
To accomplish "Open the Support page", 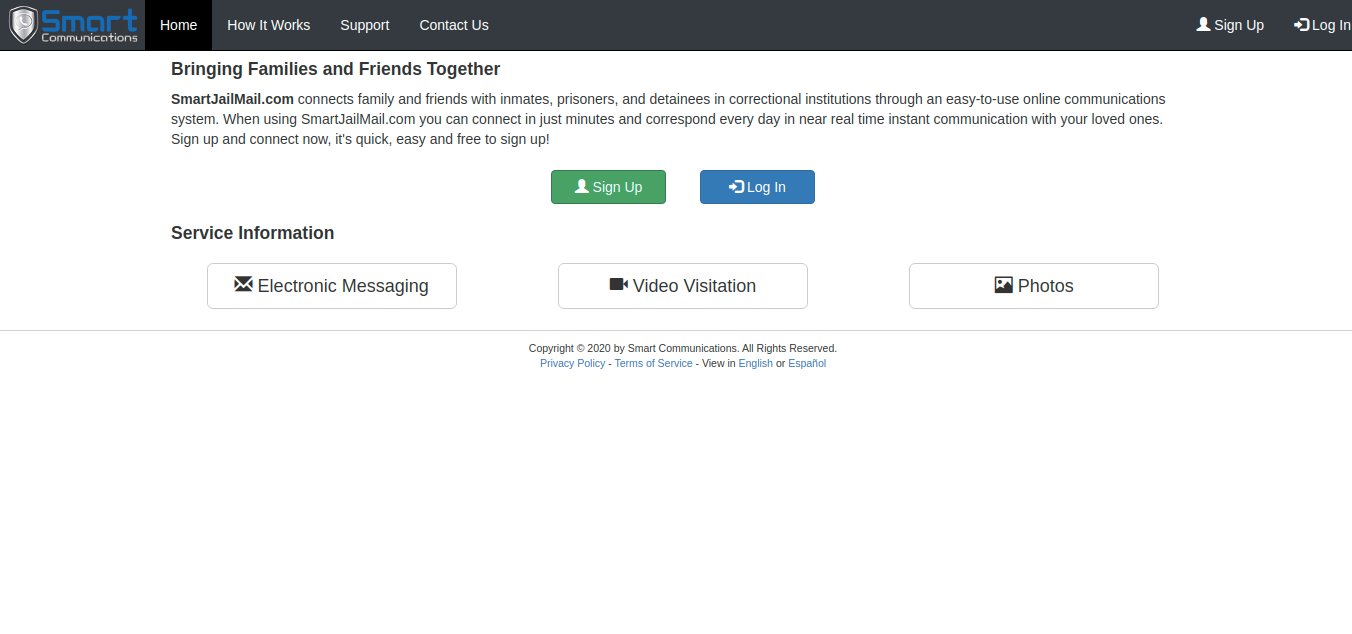I will (364, 24).
